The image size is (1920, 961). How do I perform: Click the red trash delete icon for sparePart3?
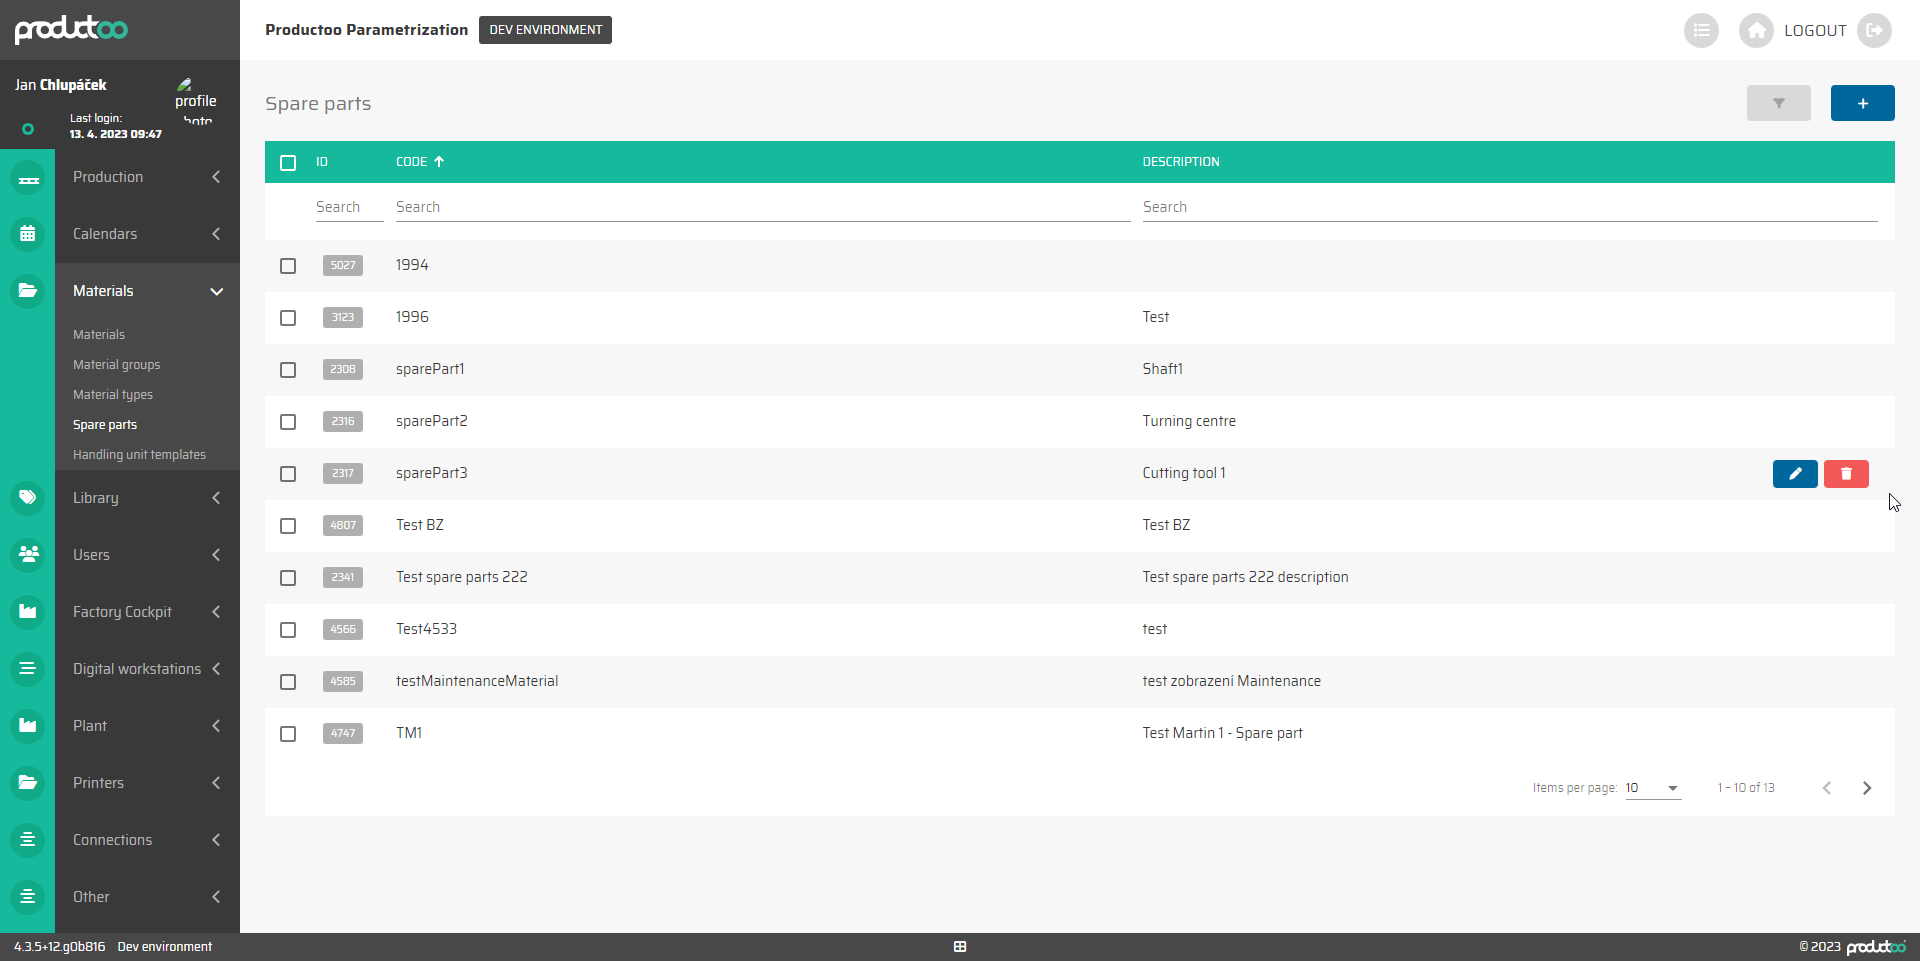pos(1846,473)
